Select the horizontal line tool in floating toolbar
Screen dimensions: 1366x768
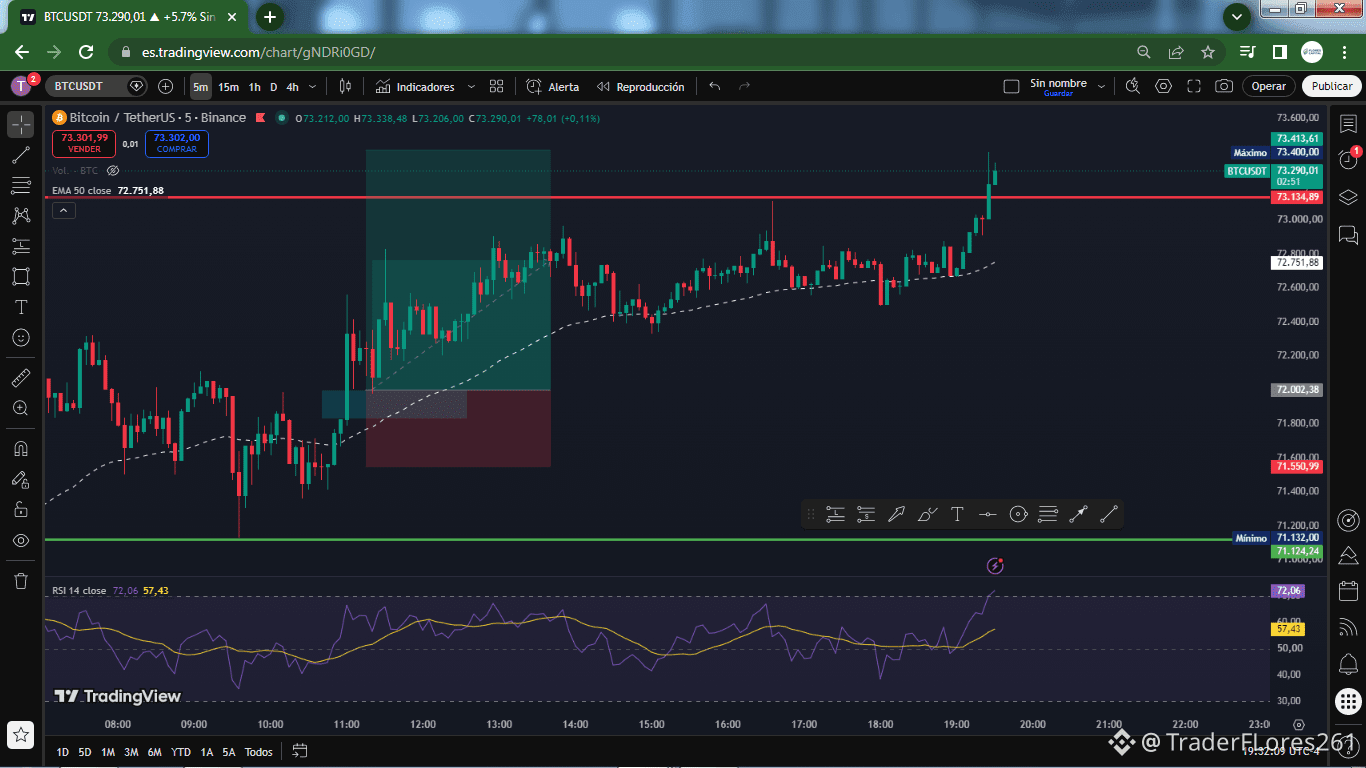987,514
